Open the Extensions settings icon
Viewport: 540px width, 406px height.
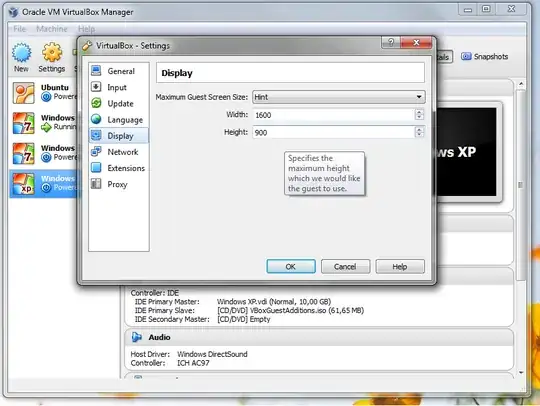[96, 168]
